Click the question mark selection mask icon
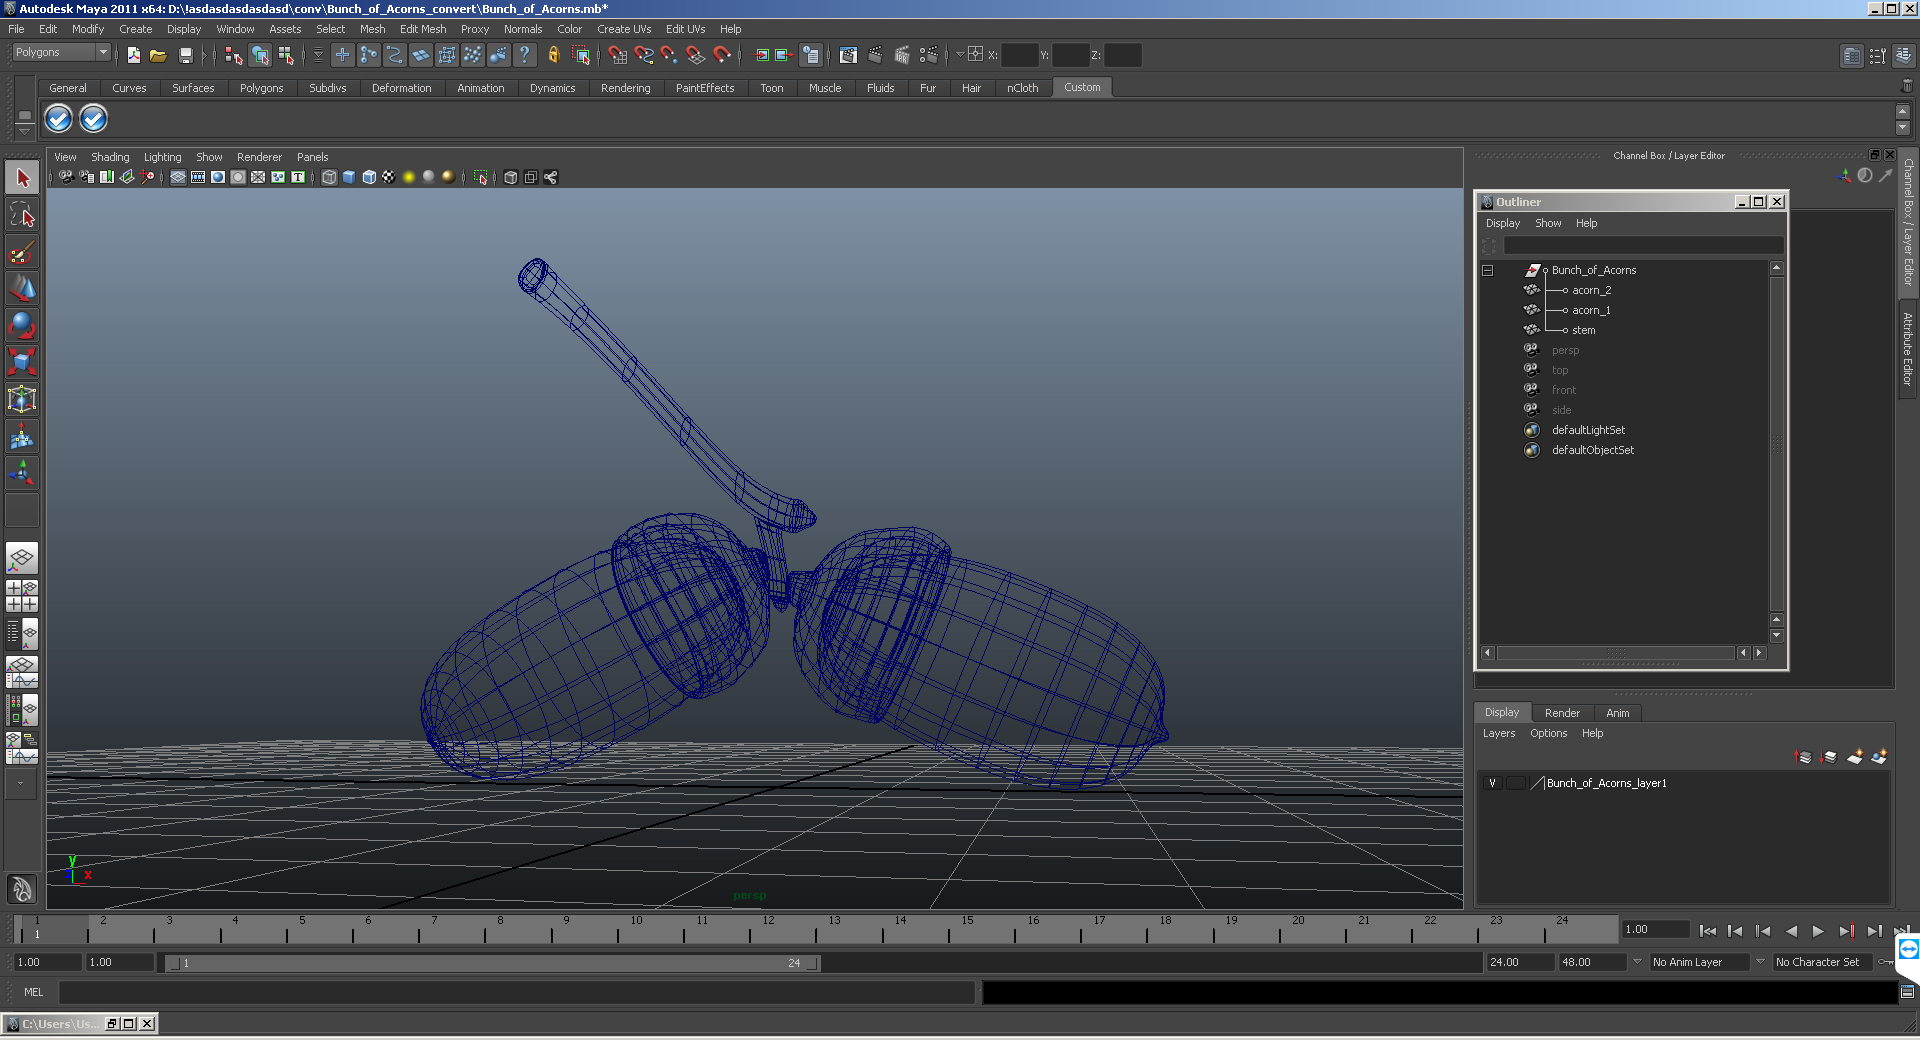 tap(524, 55)
